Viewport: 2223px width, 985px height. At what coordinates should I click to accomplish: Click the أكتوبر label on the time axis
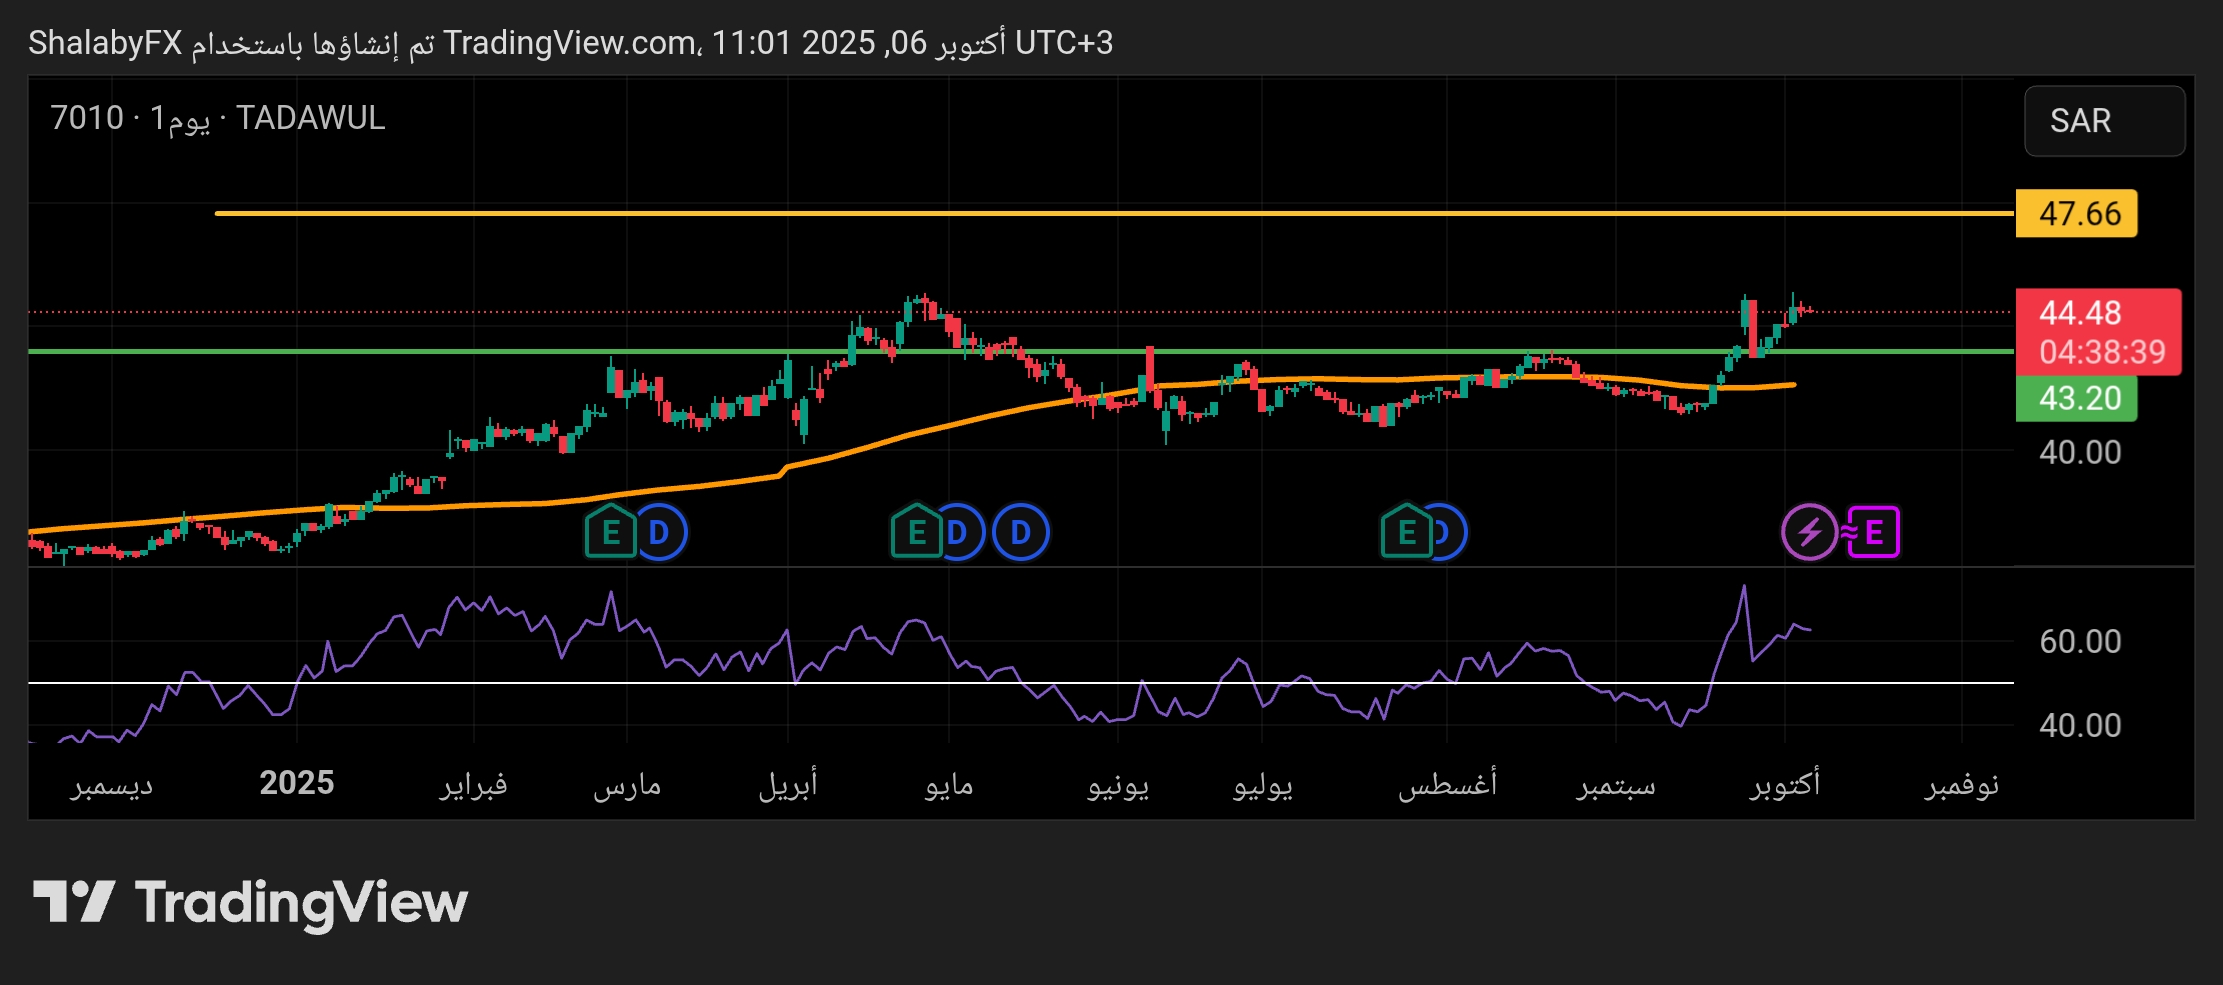pos(1784,783)
